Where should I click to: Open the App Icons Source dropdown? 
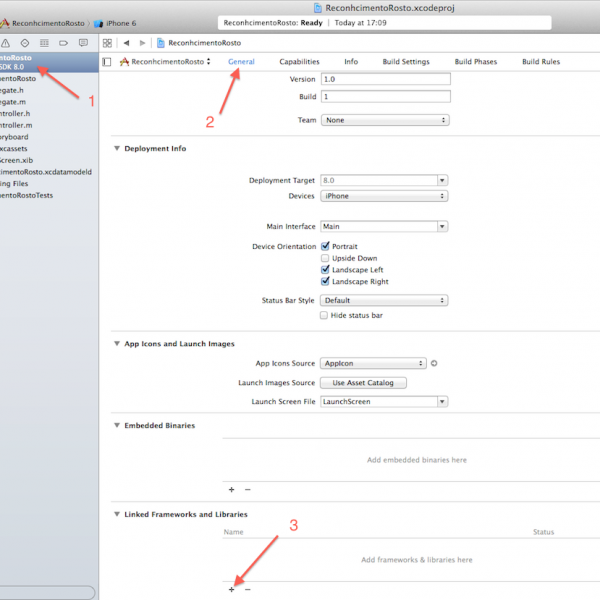tap(373, 363)
